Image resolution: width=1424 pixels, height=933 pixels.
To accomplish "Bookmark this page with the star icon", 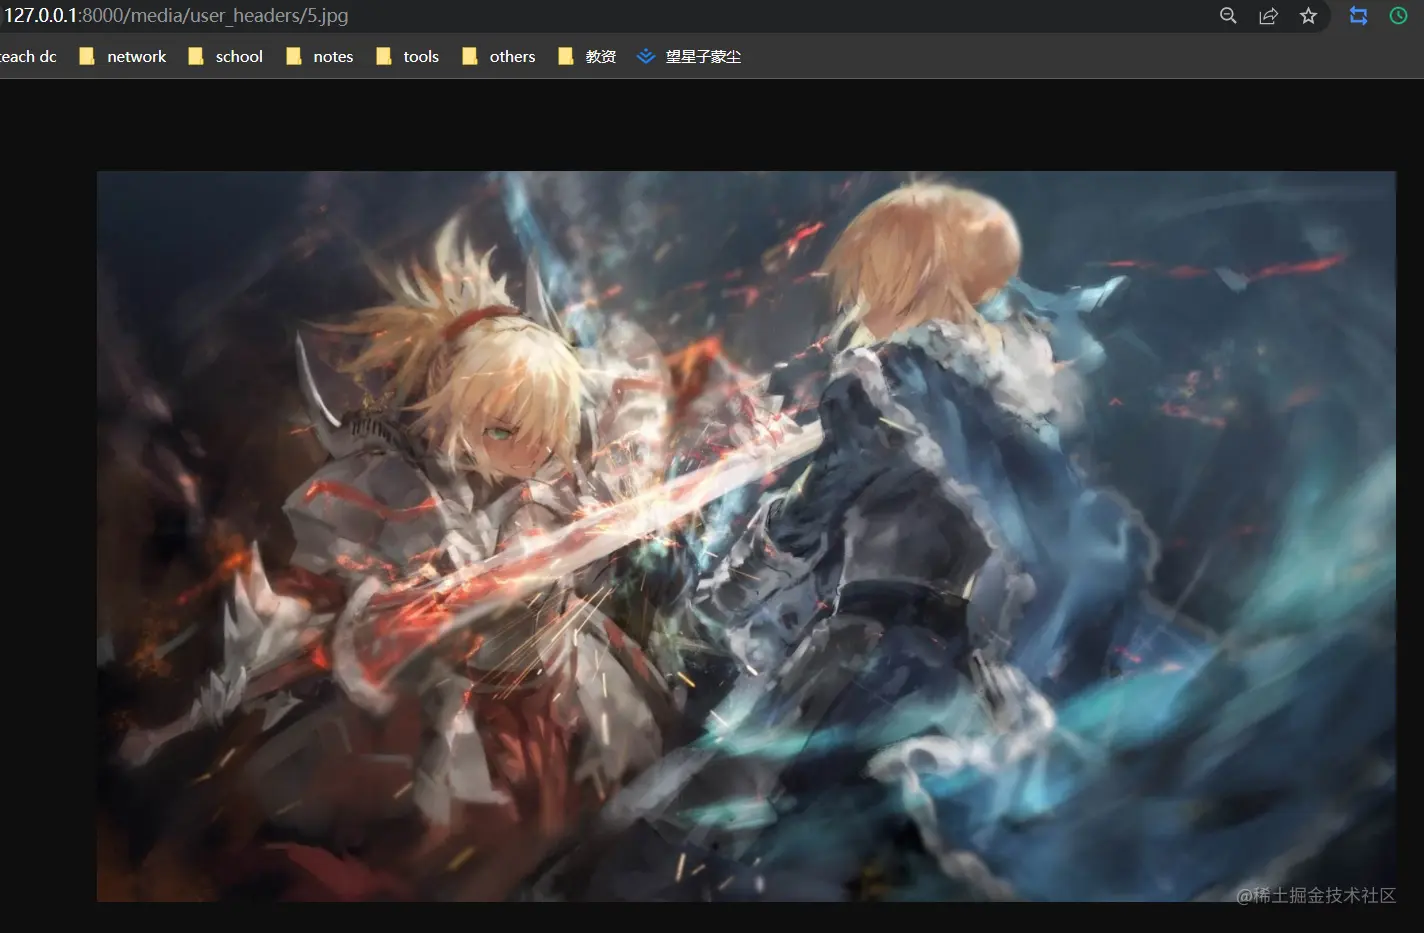I will (x=1308, y=16).
